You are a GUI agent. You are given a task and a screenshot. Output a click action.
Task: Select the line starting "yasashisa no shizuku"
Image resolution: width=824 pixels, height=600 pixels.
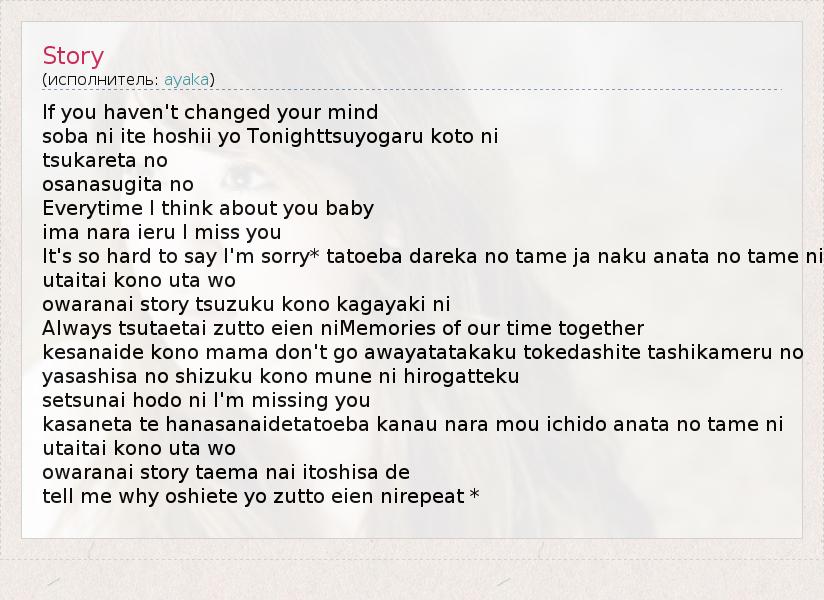click(x=280, y=376)
